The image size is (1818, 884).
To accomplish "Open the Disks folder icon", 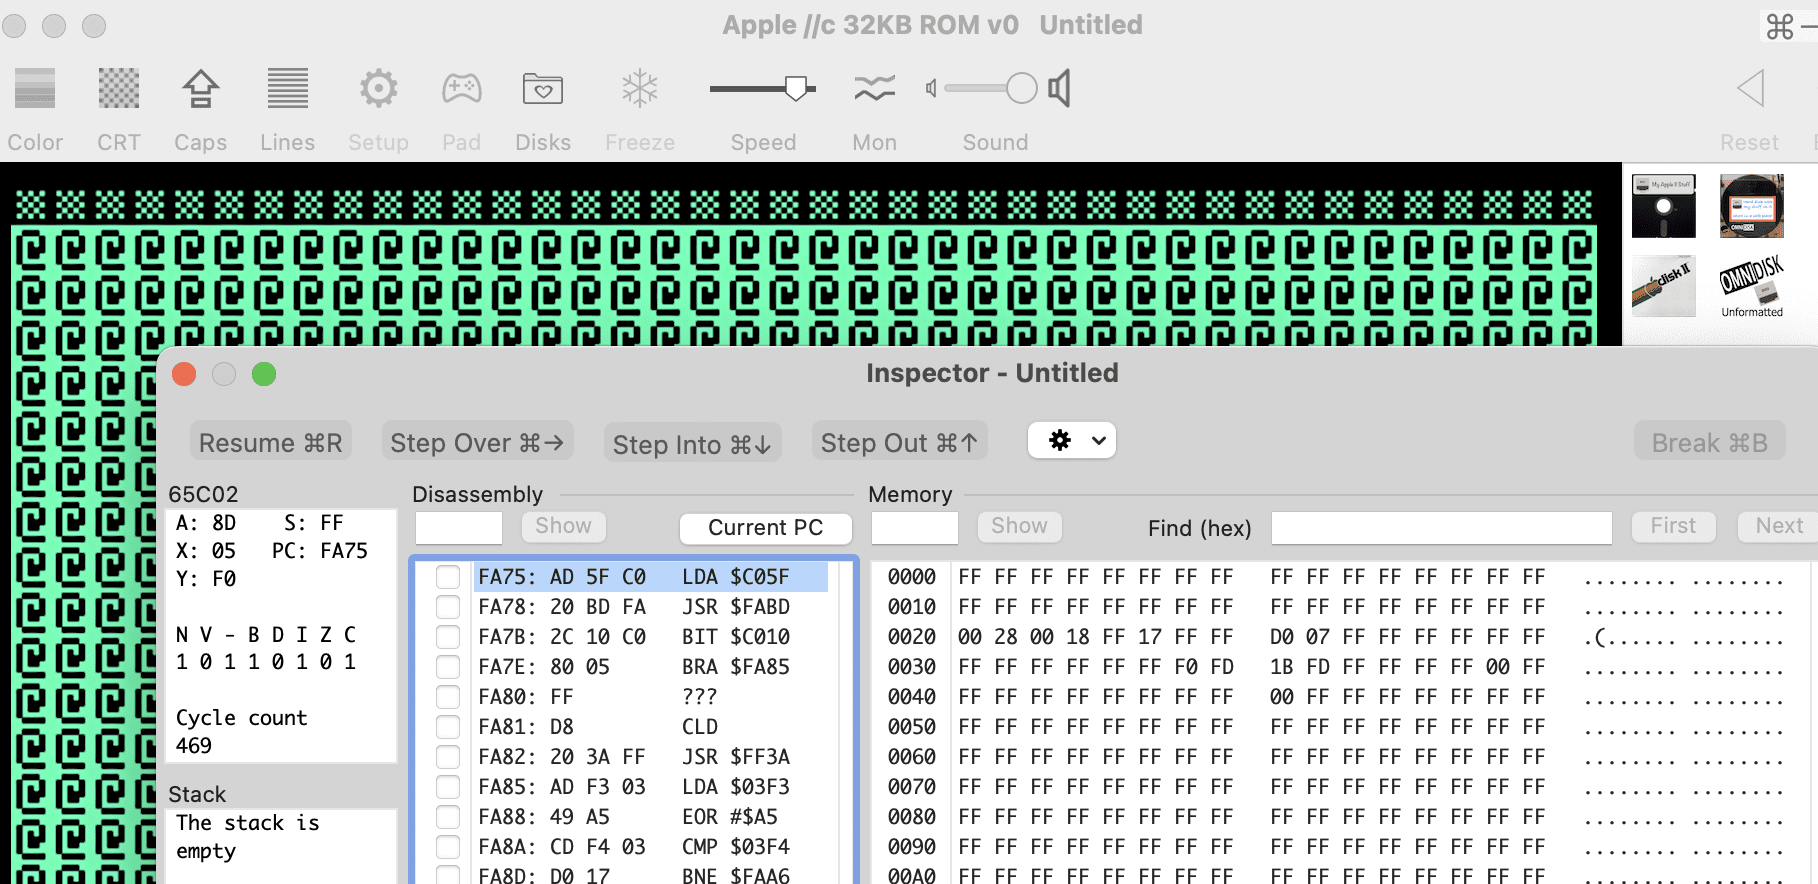I will click(x=543, y=89).
